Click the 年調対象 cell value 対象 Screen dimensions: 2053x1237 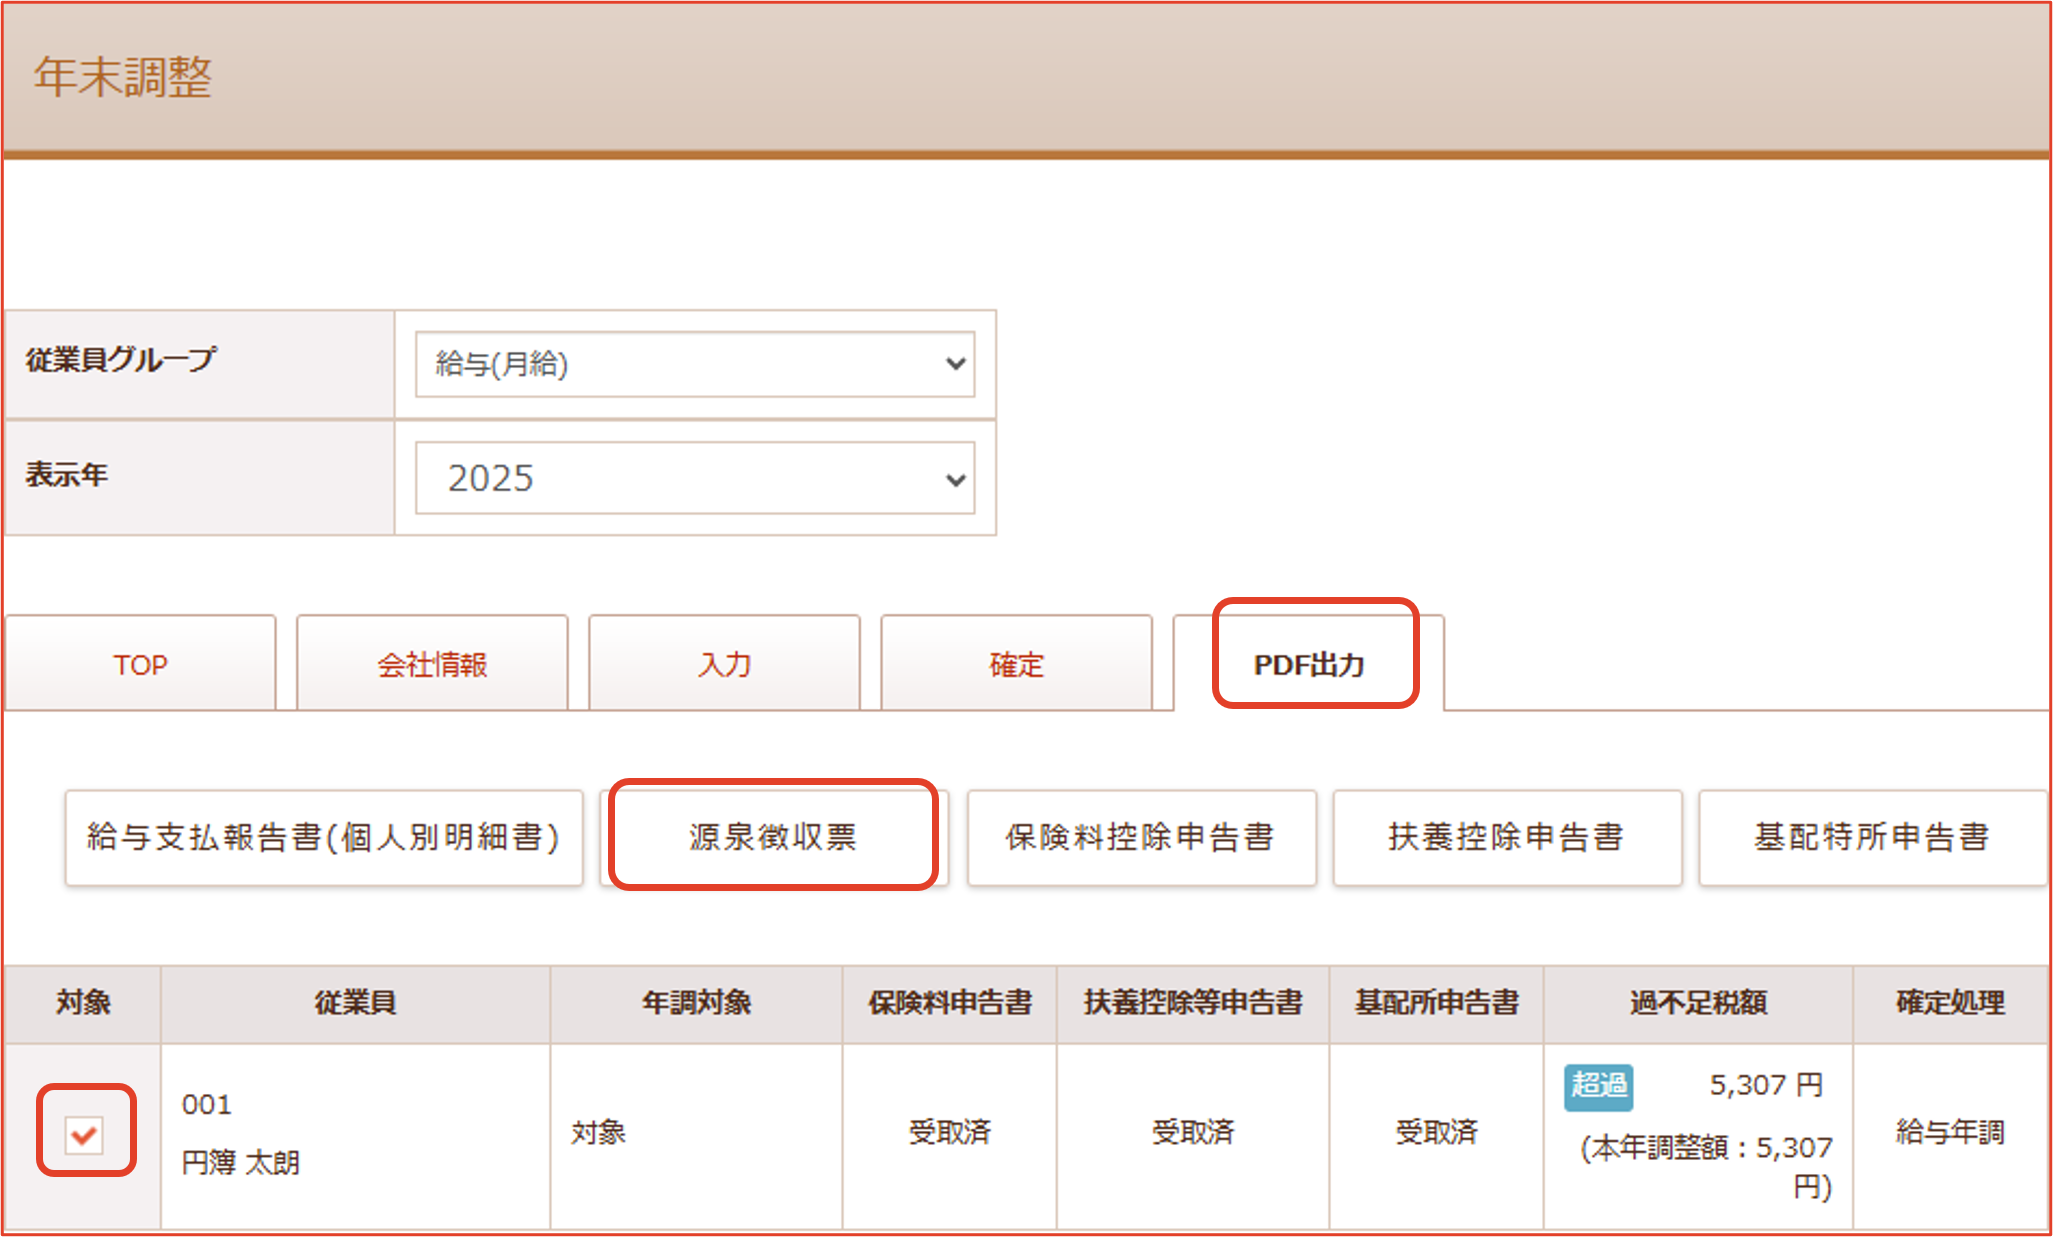pyautogui.click(x=598, y=1132)
